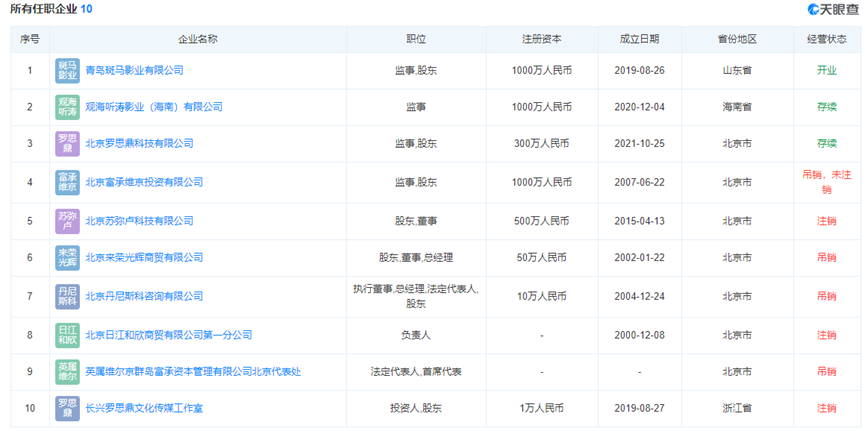Open 北京丹尼斯科咨询有限公司 link
Screen dimensions: 865x431
(x=144, y=296)
